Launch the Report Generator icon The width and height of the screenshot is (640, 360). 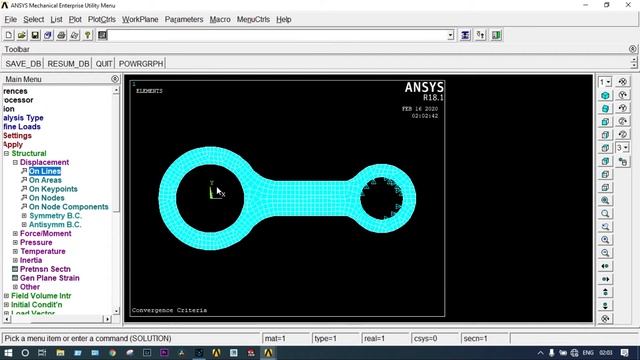(74, 35)
